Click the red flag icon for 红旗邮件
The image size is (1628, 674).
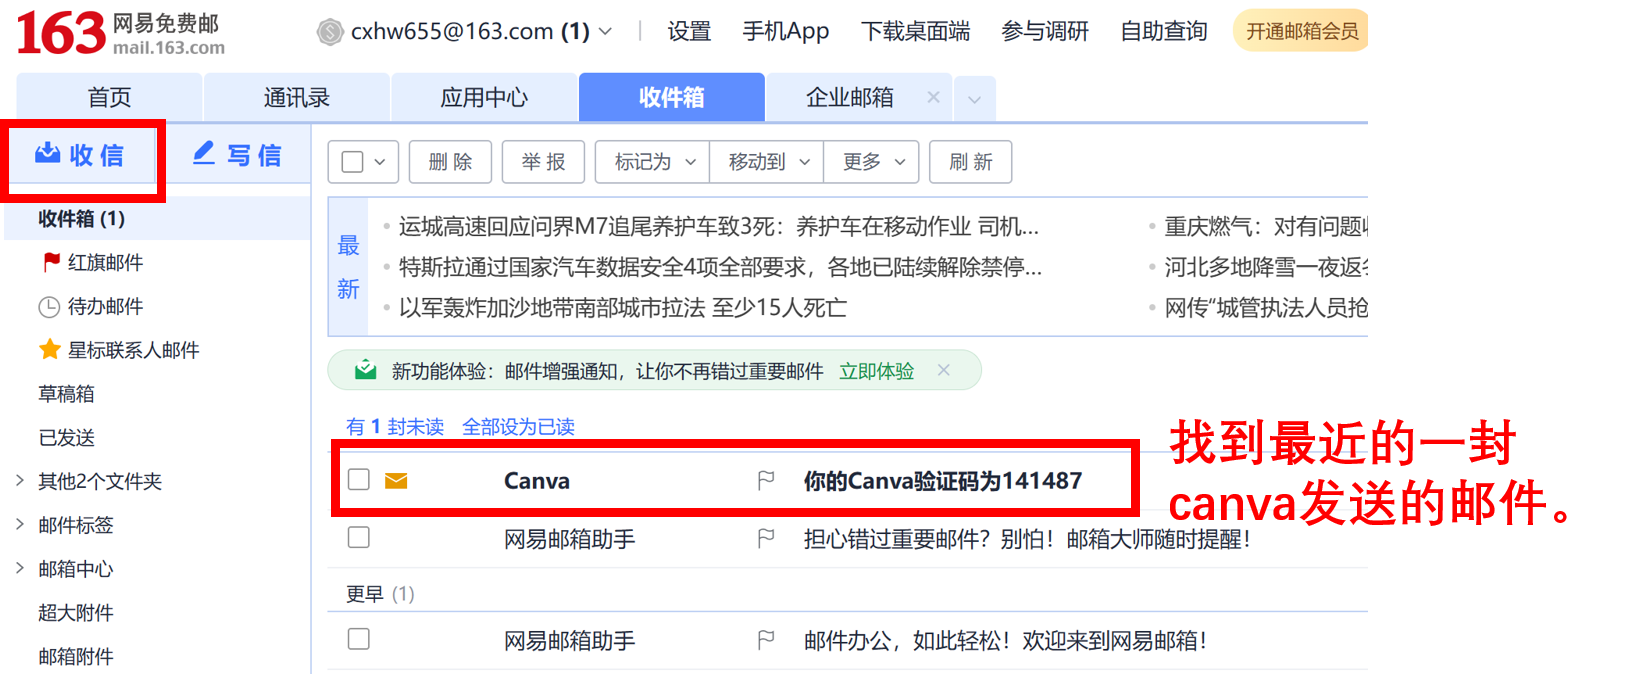(x=51, y=262)
